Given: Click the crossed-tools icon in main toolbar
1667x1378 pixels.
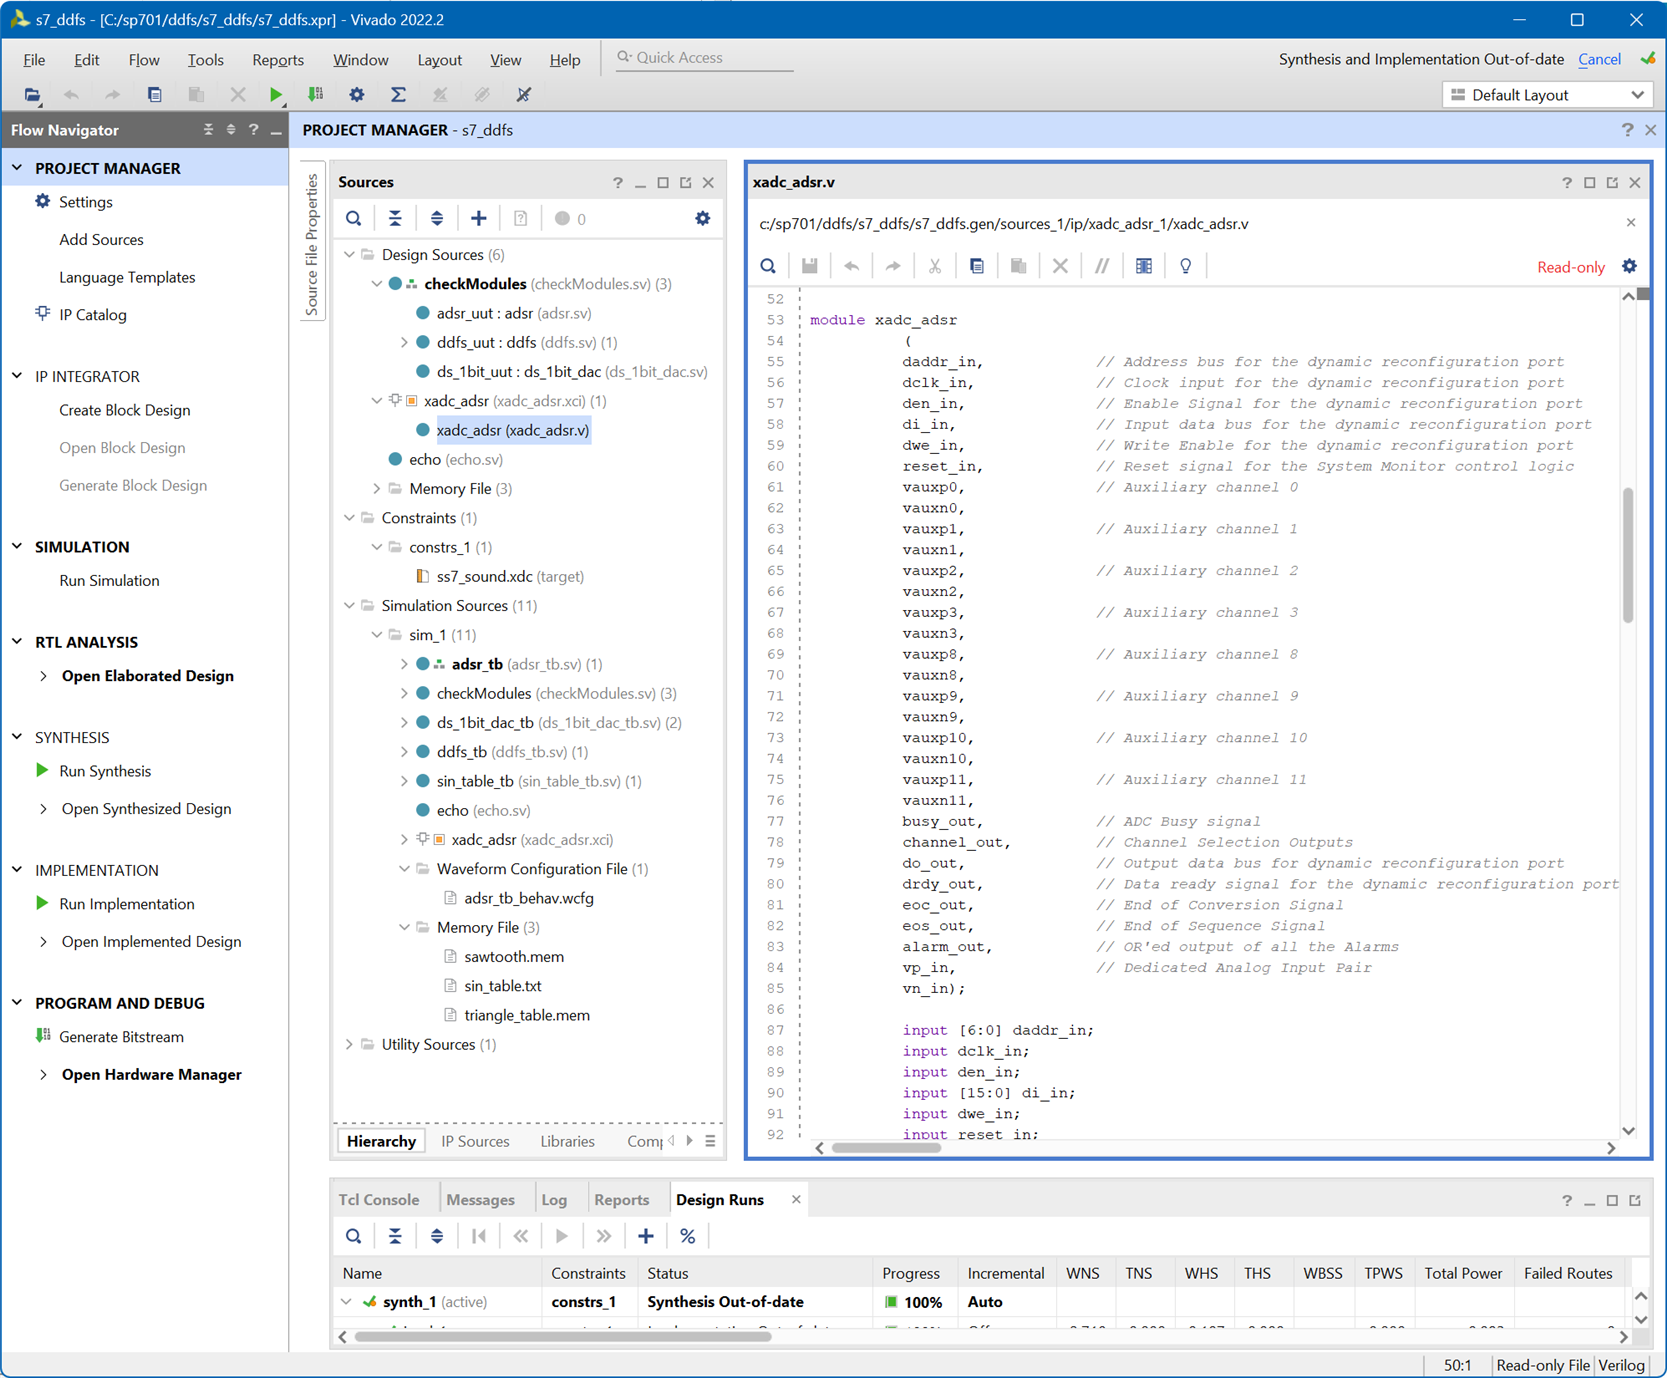Looking at the screenshot, I should [x=523, y=95].
